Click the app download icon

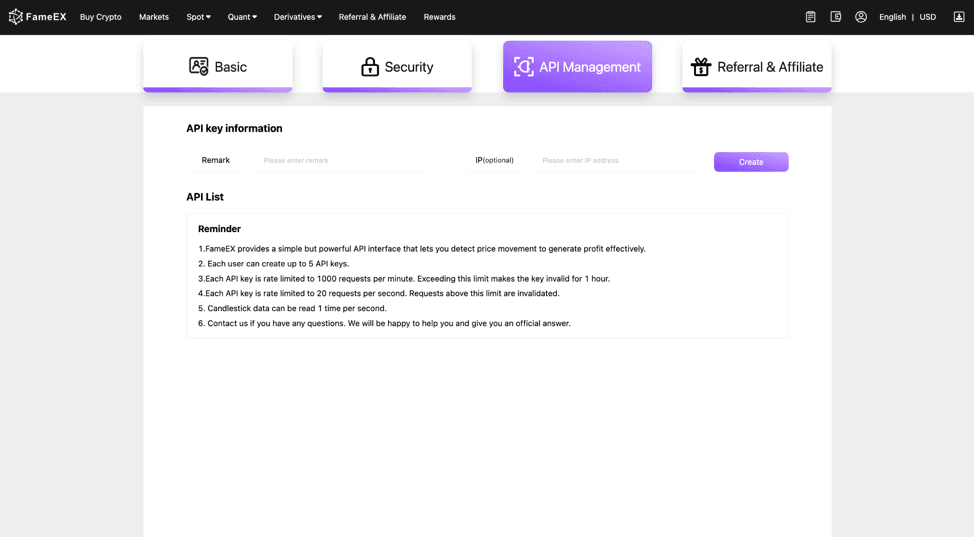(959, 17)
